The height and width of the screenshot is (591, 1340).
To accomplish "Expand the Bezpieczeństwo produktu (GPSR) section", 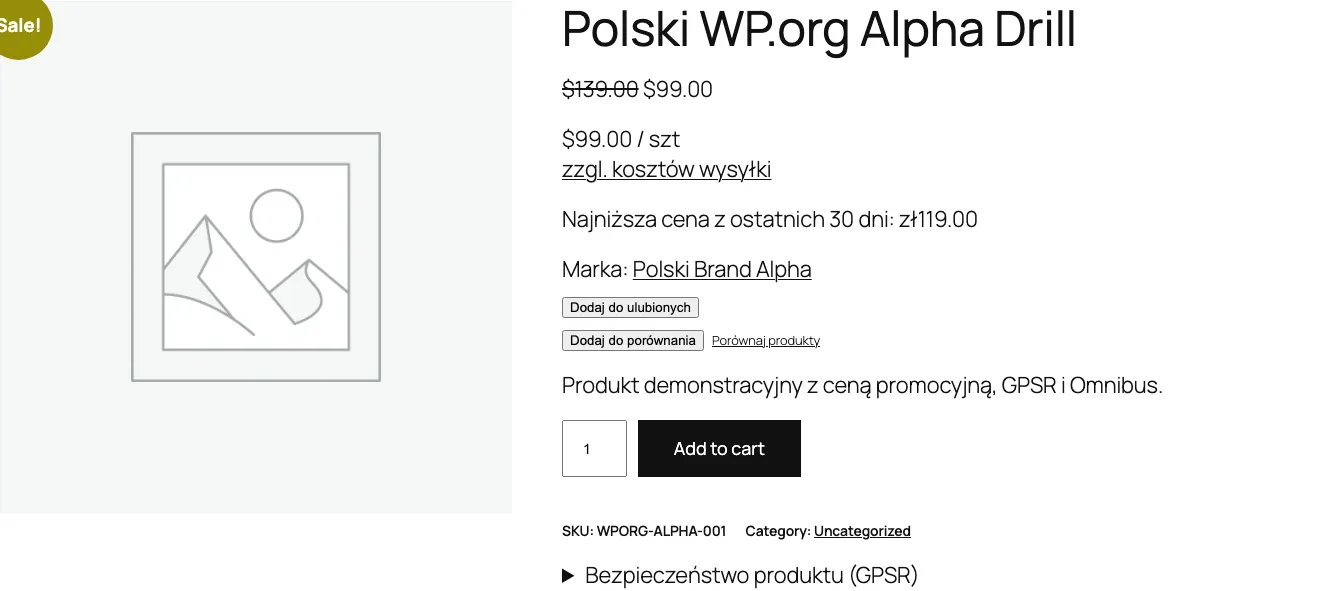I will pyautogui.click(x=752, y=575).
